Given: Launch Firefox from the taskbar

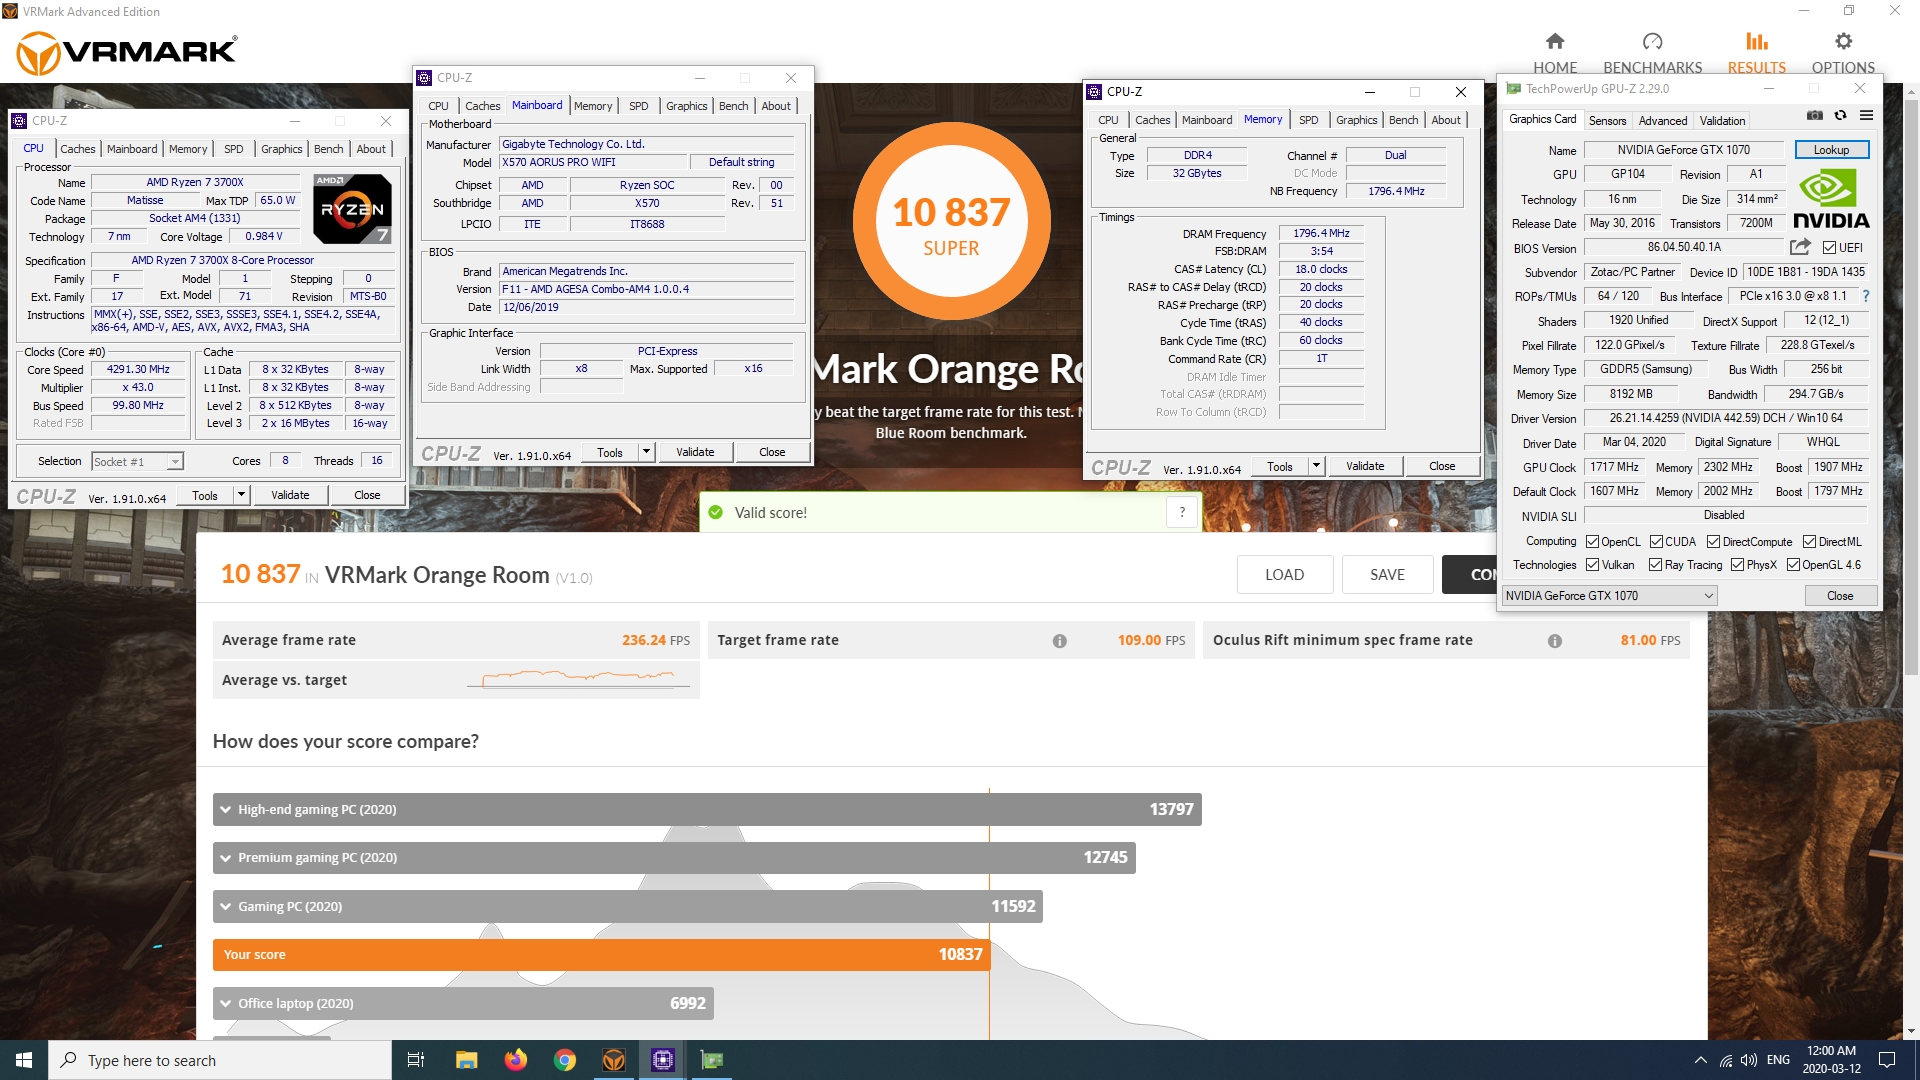Looking at the screenshot, I should click(515, 1060).
